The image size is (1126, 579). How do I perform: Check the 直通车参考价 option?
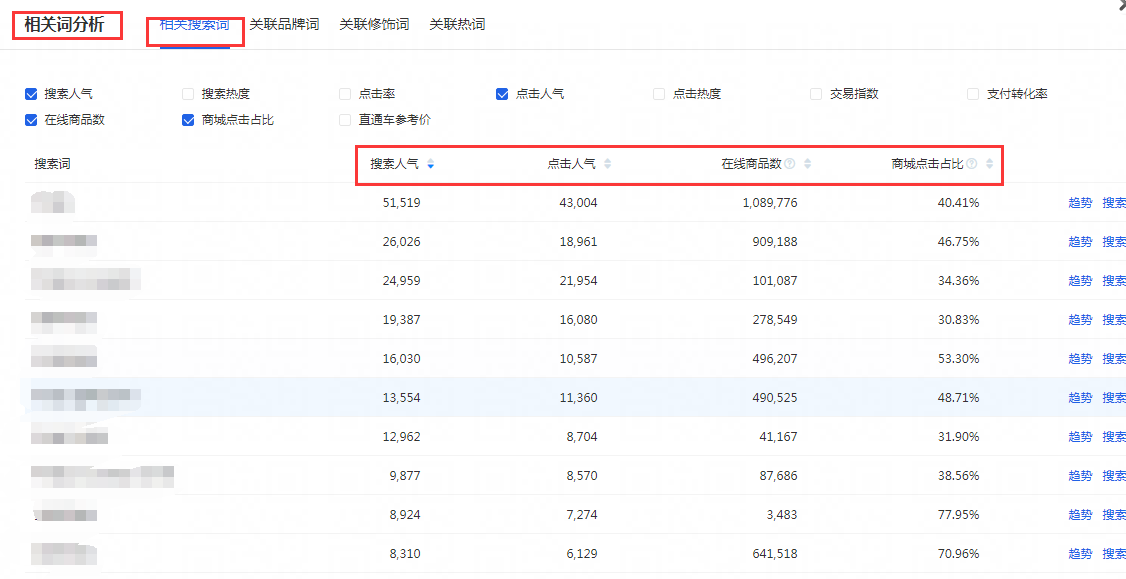pos(345,120)
